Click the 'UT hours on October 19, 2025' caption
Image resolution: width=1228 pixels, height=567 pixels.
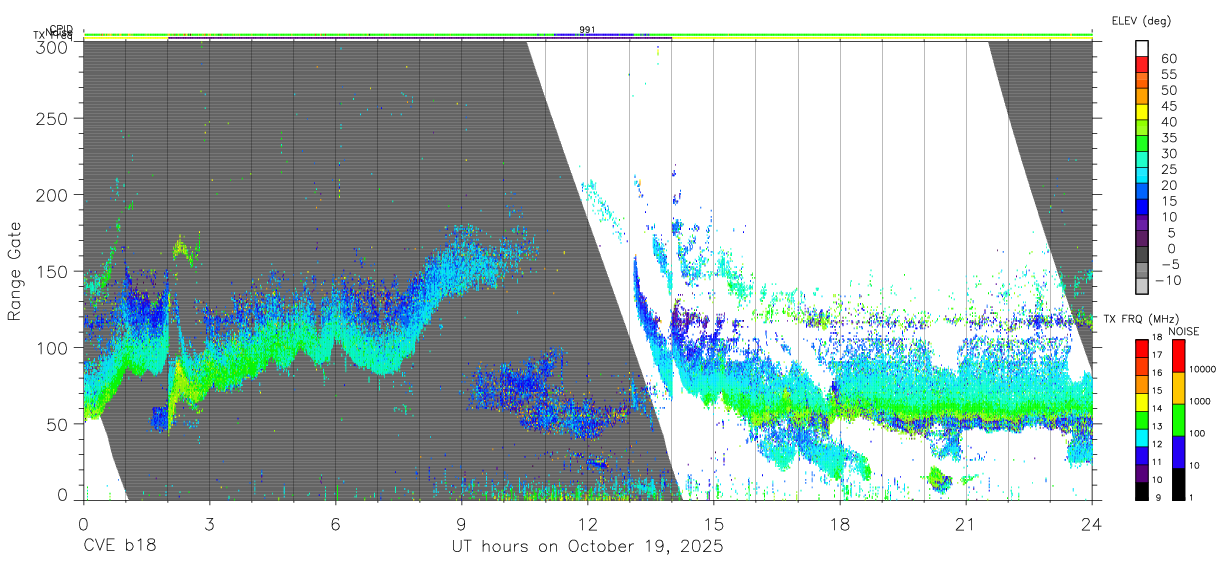(x=587, y=547)
